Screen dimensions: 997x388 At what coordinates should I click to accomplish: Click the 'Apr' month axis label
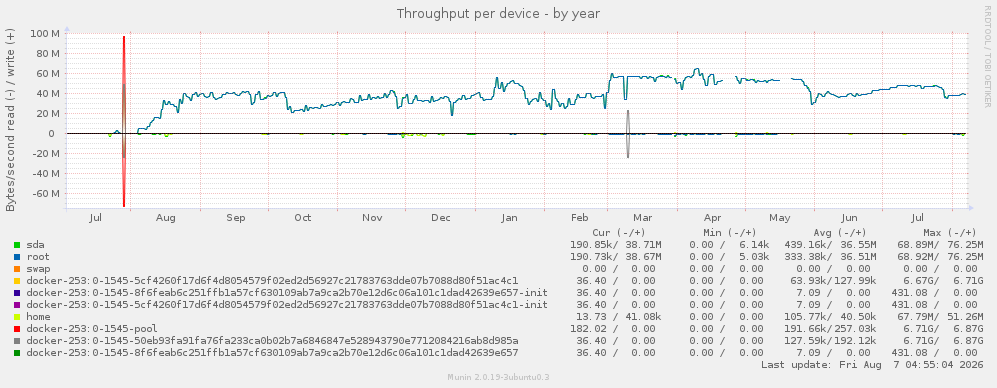click(712, 218)
